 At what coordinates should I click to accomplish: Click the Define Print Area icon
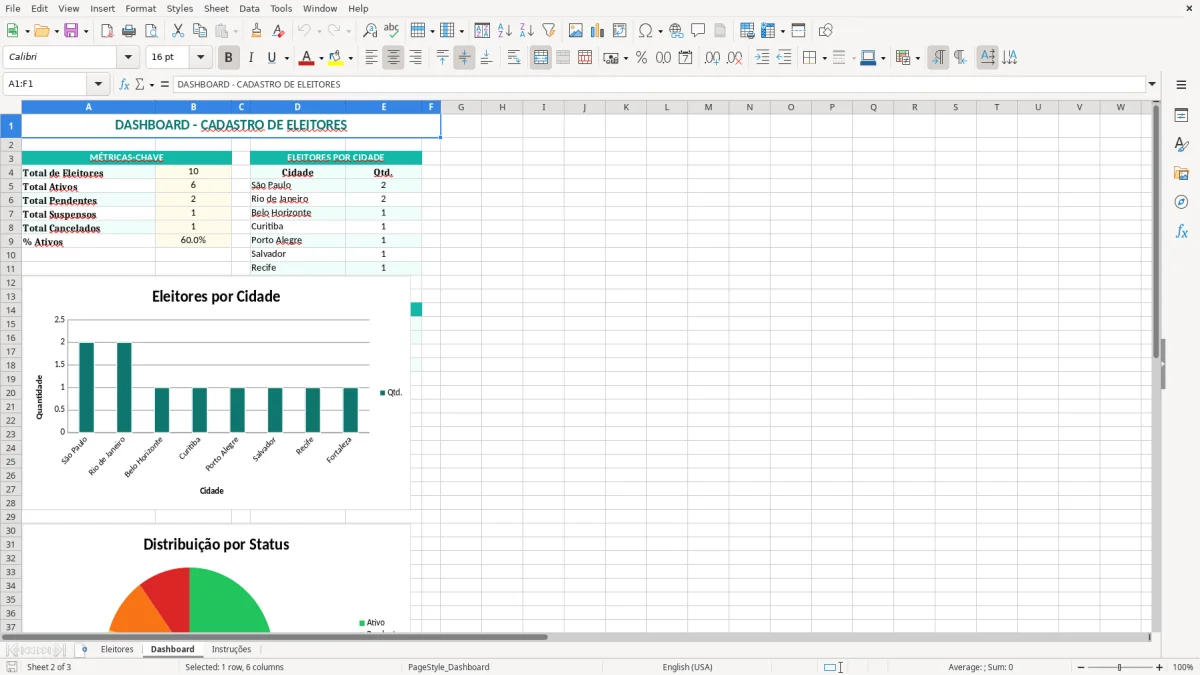(747, 31)
